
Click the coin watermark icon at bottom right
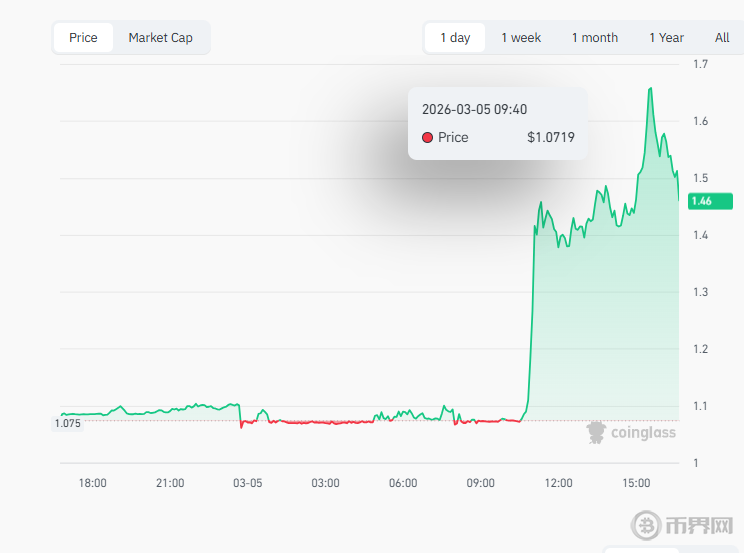tap(649, 526)
